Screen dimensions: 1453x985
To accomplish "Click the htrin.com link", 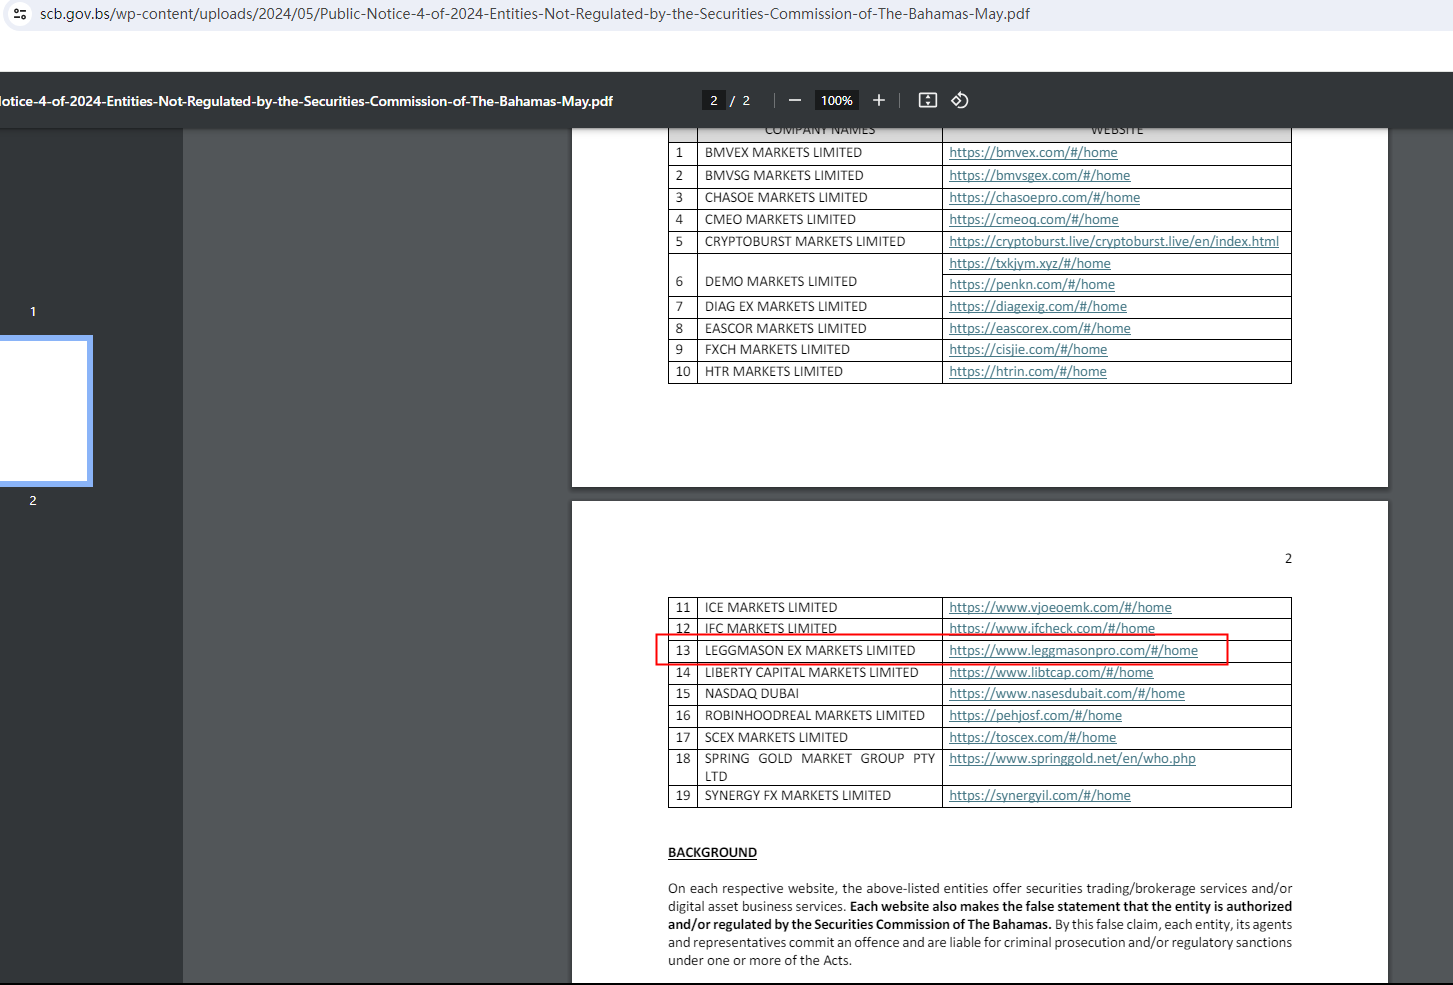I will 1027,372.
